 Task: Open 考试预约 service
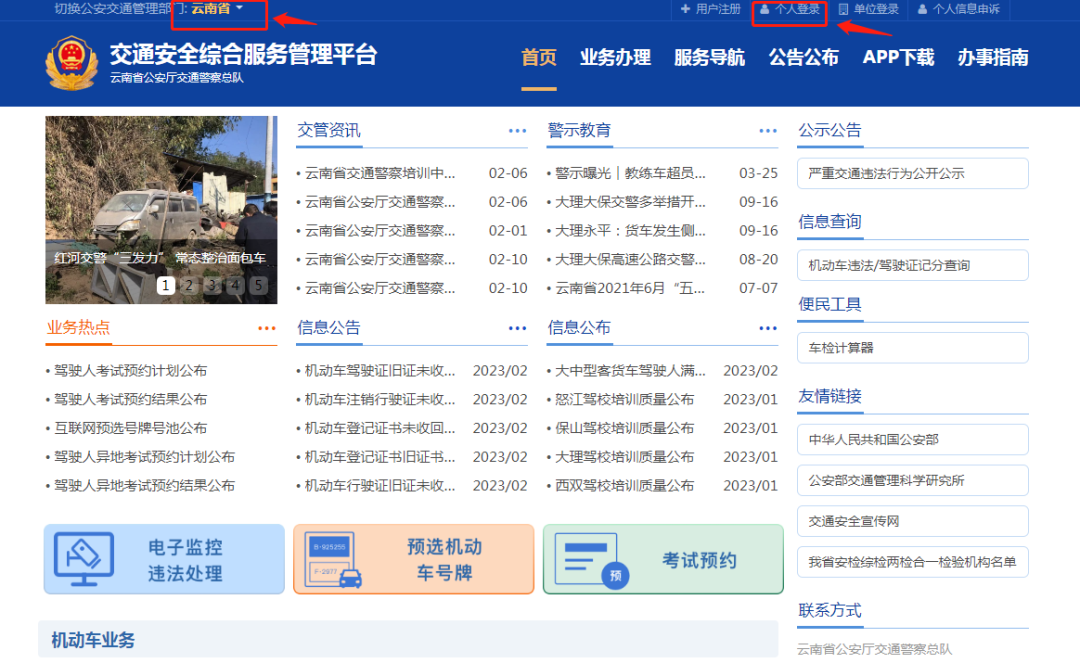tap(663, 559)
